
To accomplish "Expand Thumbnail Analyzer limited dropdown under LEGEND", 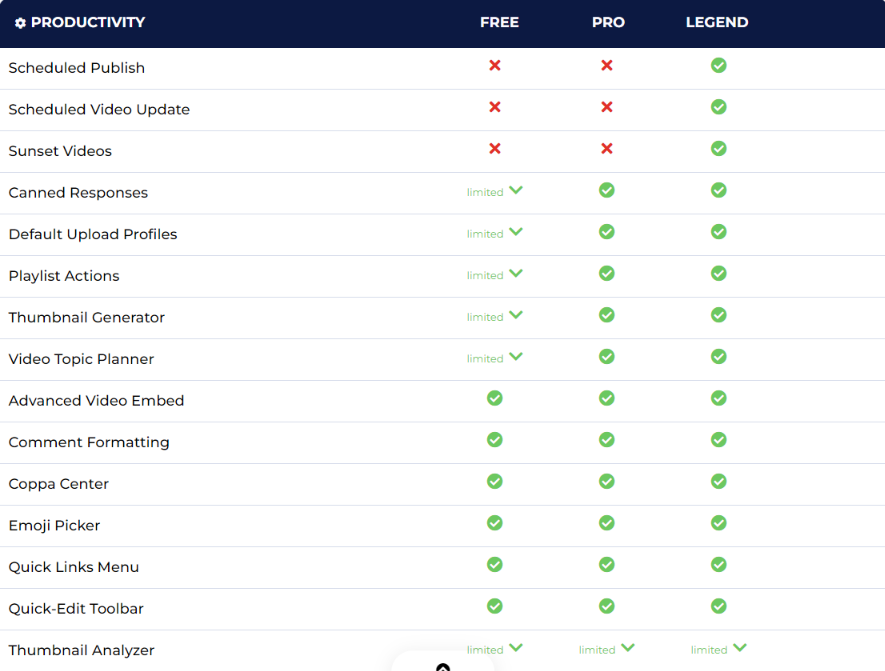I will (x=740, y=648).
